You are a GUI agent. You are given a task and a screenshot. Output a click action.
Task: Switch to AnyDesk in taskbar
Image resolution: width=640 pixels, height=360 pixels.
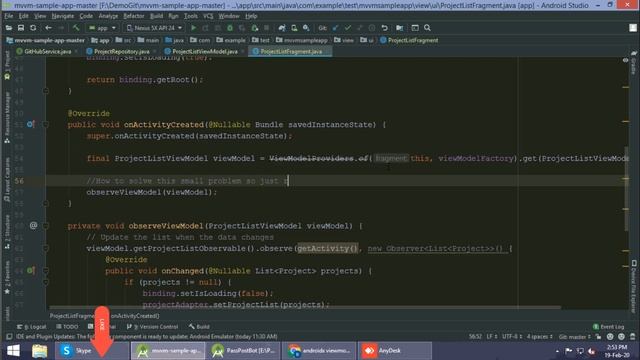[395, 351]
